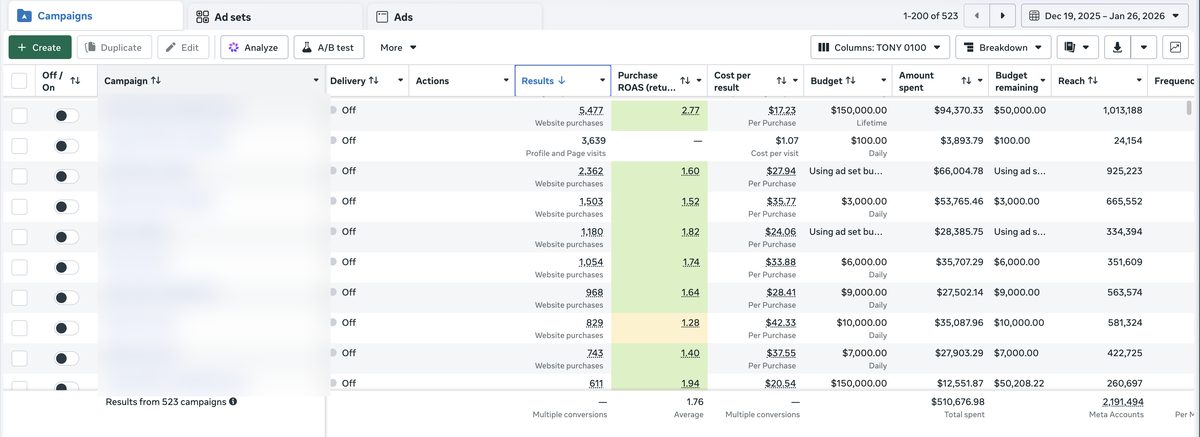Screen dimensions: 1200x437
Task: Click the export download icon
Action: pyautogui.click(x=1118, y=47)
